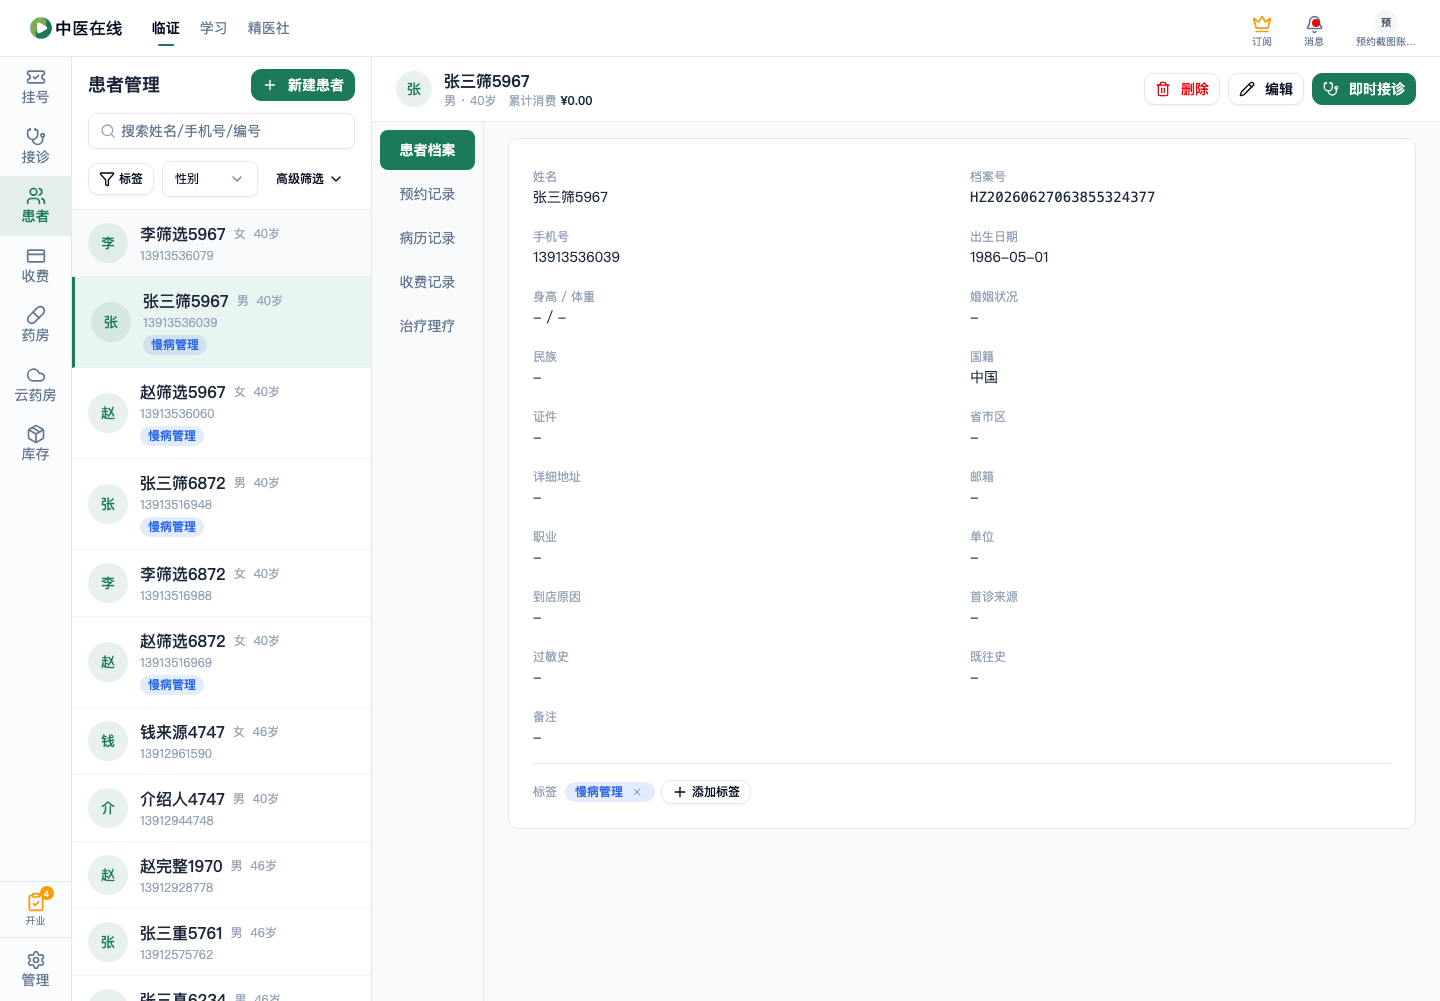The width and height of the screenshot is (1440, 1001).
Task: Click phone number 13913536039 in the profile
Action: click(x=576, y=257)
